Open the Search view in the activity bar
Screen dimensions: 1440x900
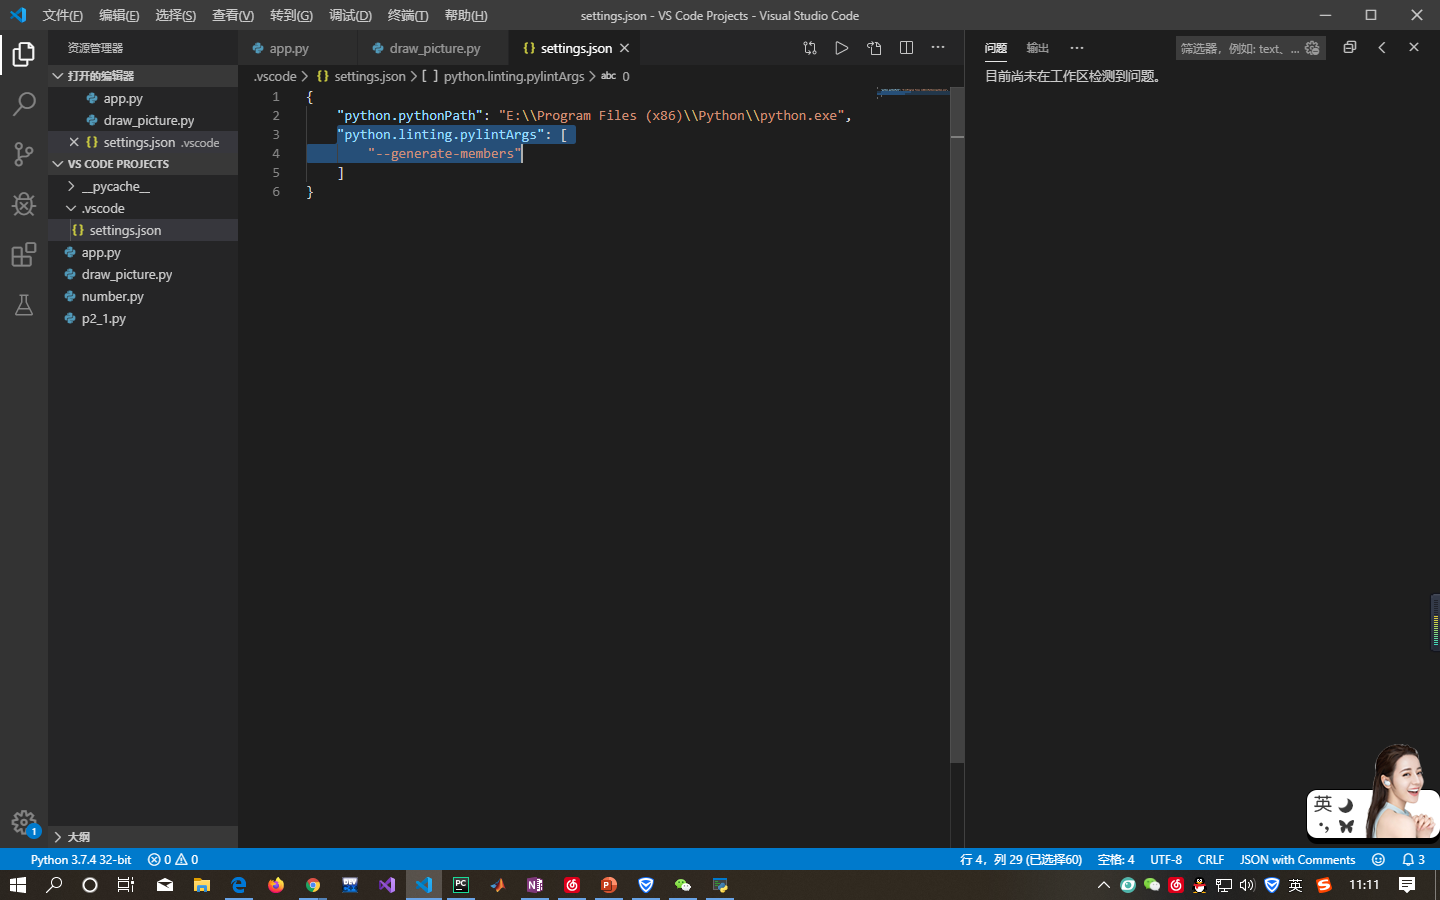tap(24, 104)
